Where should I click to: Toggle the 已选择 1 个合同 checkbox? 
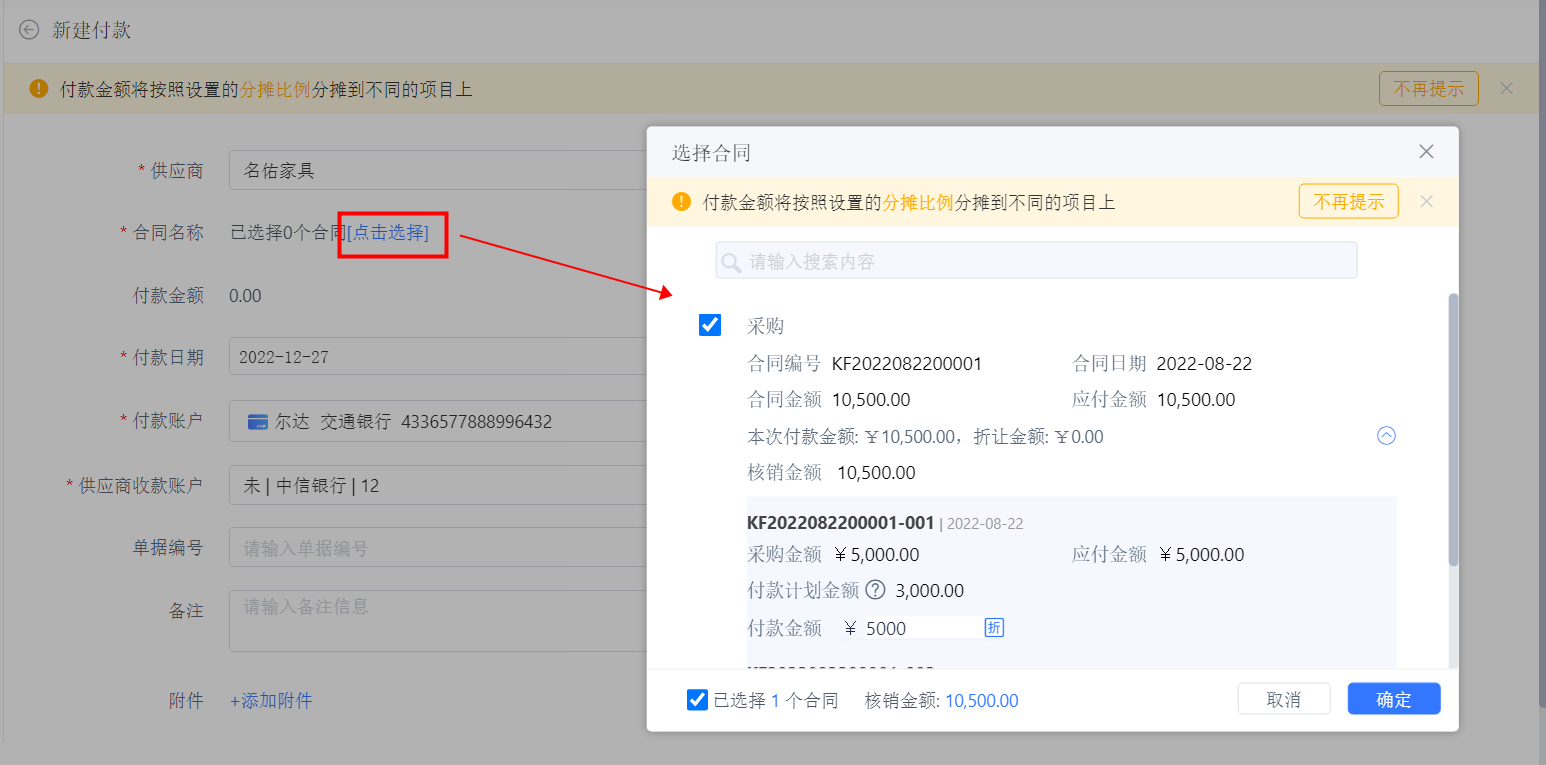tap(698, 700)
